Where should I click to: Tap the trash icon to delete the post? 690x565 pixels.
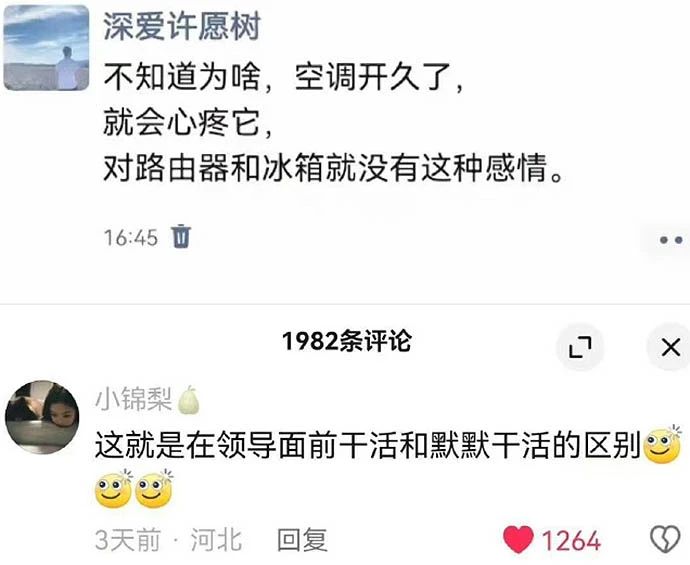pos(181,236)
